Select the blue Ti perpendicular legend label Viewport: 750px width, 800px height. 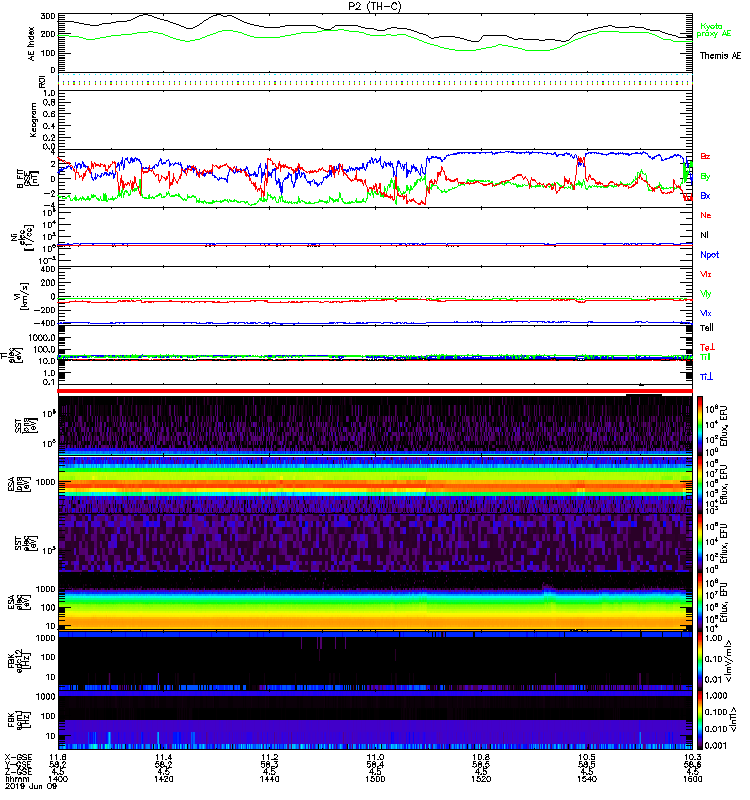(706, 377)
